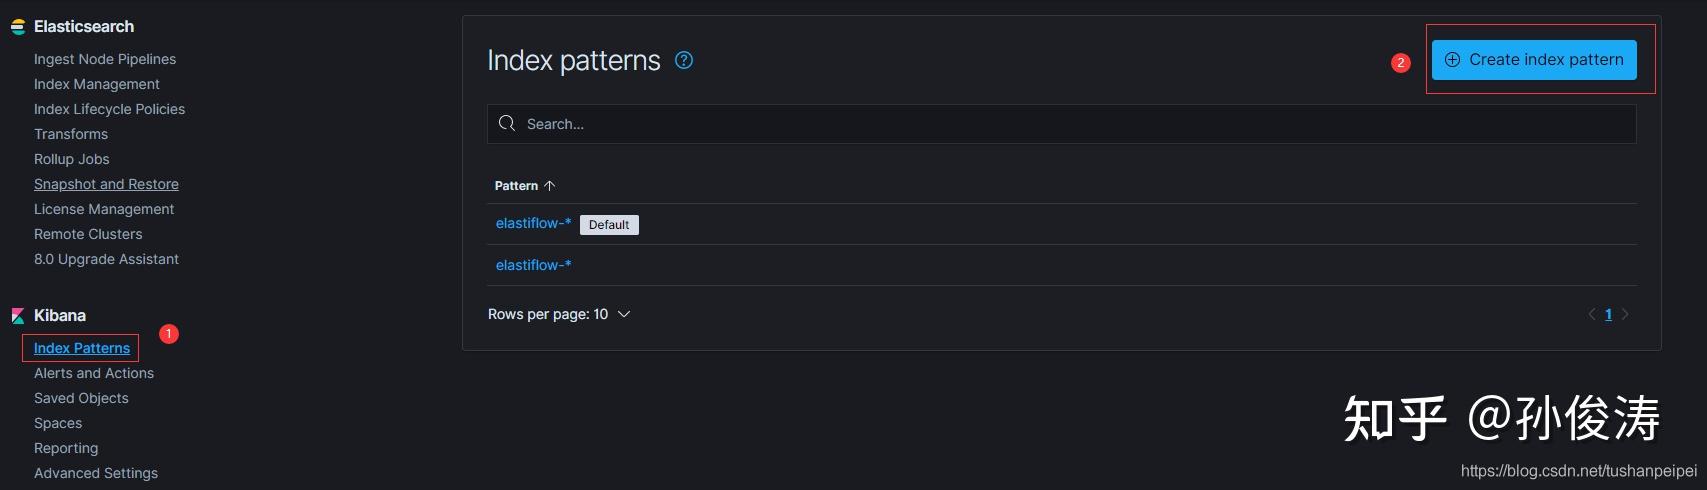
Task: Go to next page arrow
Action: [x=1625, y=314]
